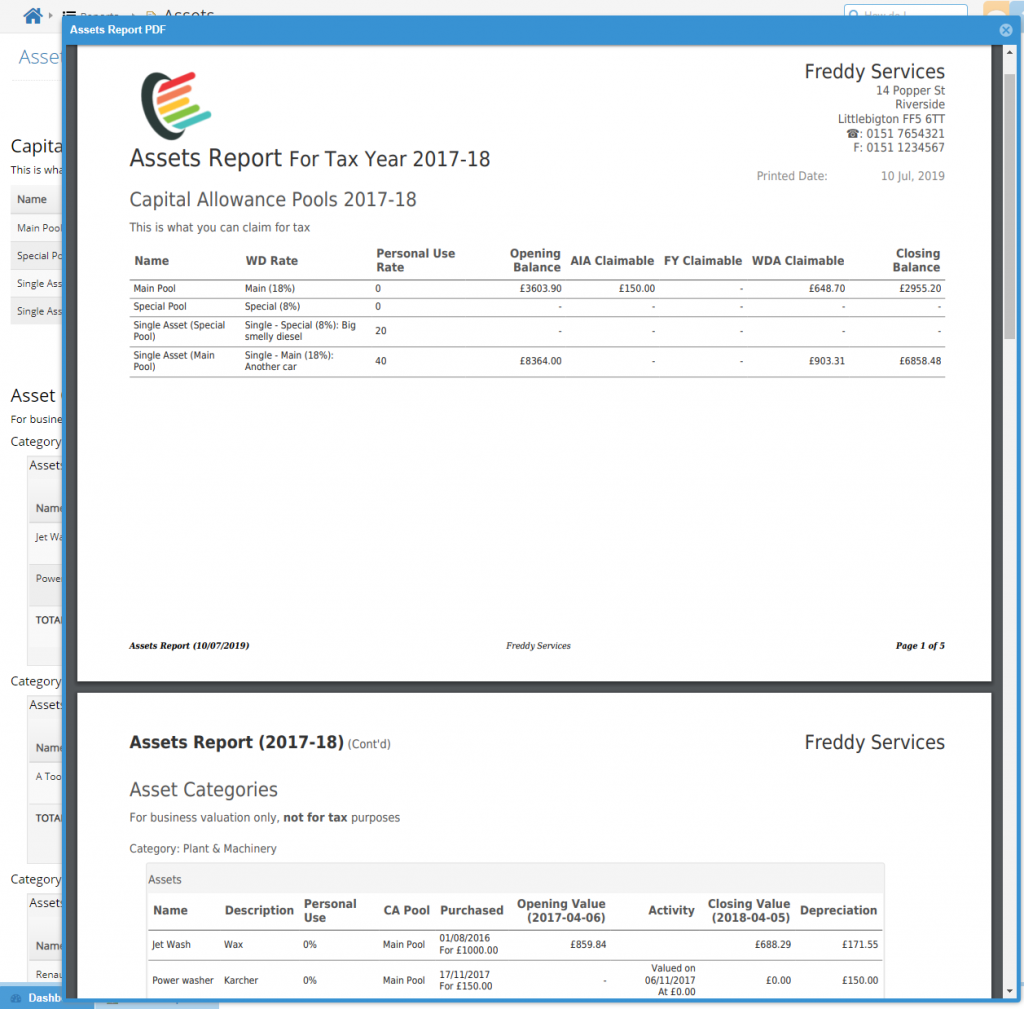Click the list icon beside the home breadcrumb
Image resolution: width=1024 pixels, height=1009 pixels.
pyautogui.click(x=69, y=13)
